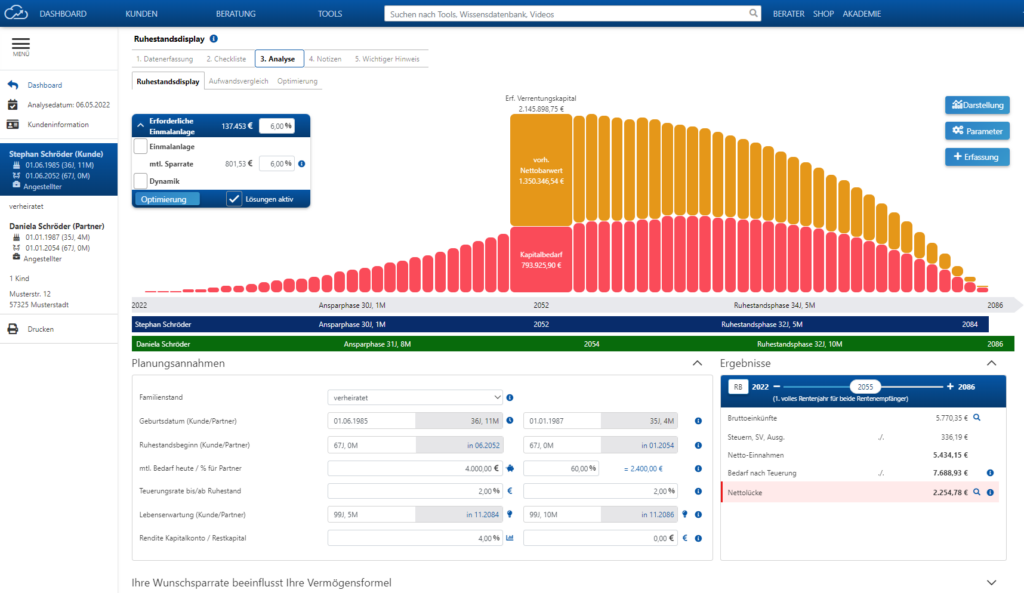Image resolution: width=1024 pixels, height=593 pixels.
Task: Click the Parameter button
Action: (977, 131)
